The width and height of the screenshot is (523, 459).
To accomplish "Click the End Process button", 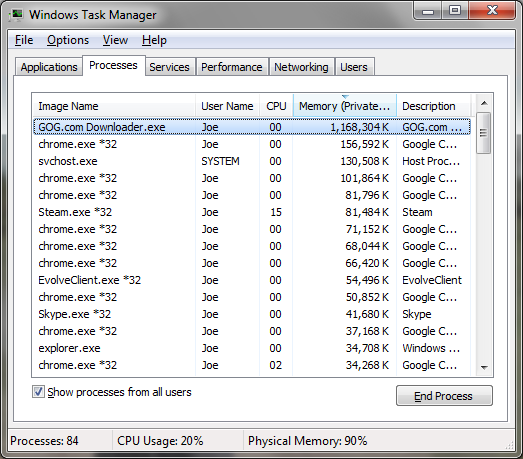I will tap(444, 396).
